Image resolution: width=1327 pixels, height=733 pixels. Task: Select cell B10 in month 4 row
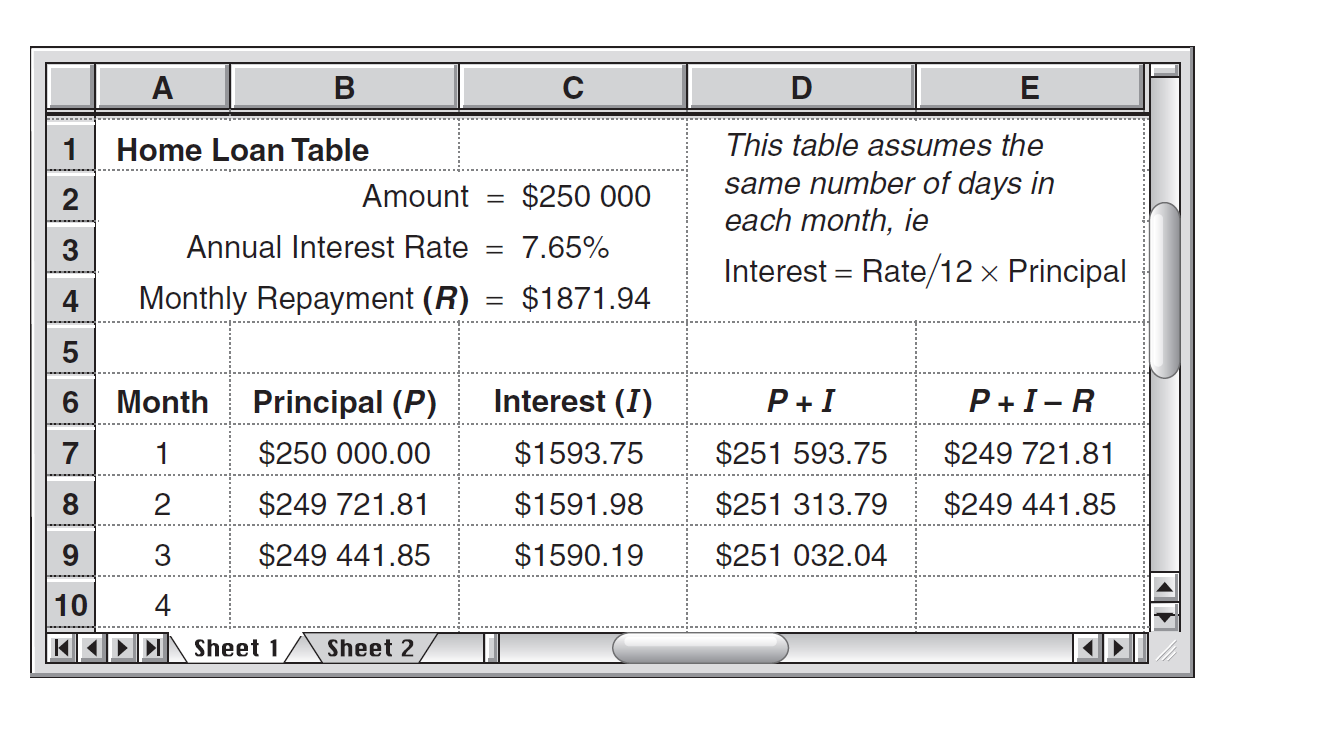pos(344,604)
